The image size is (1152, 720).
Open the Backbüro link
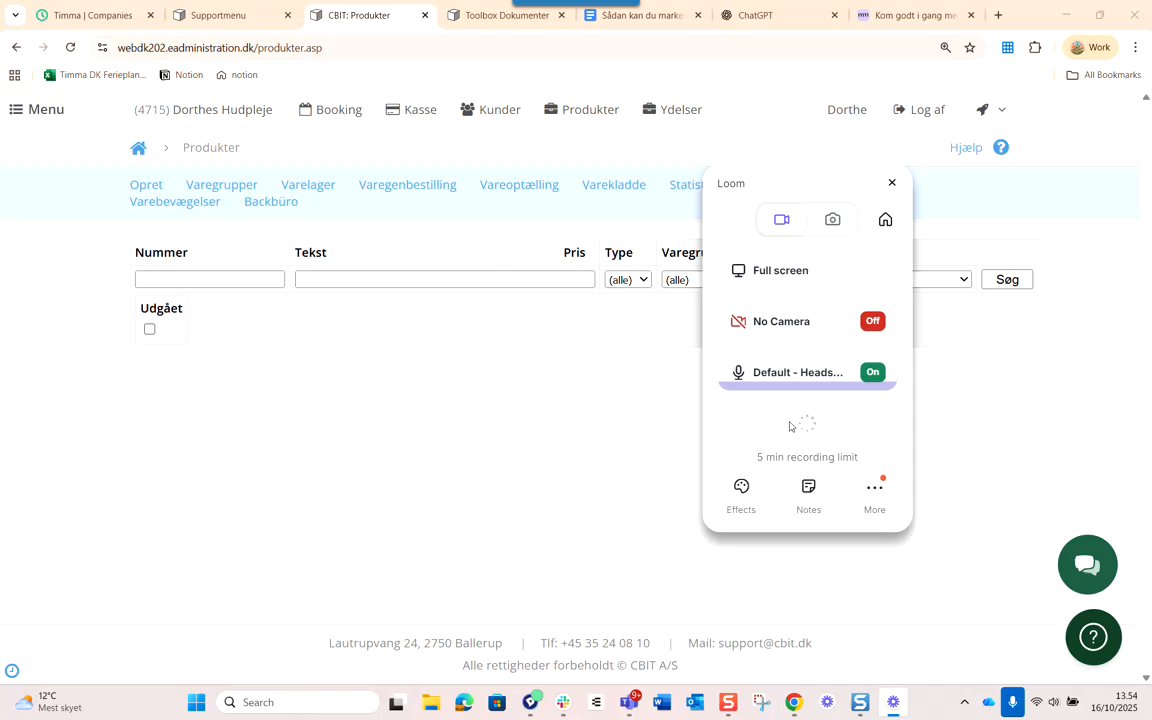click(x=270, y=201)
